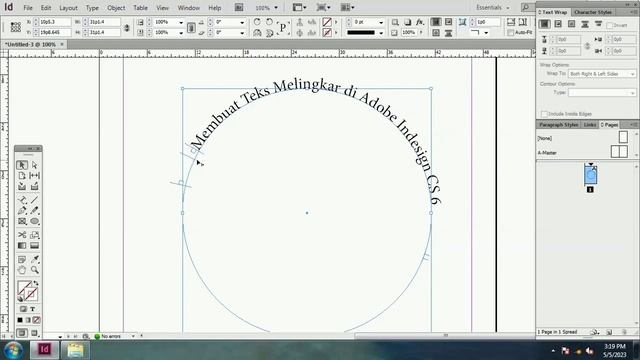Select the Gradient Swatch tool

pyautogui.click(x=22, y=246)
